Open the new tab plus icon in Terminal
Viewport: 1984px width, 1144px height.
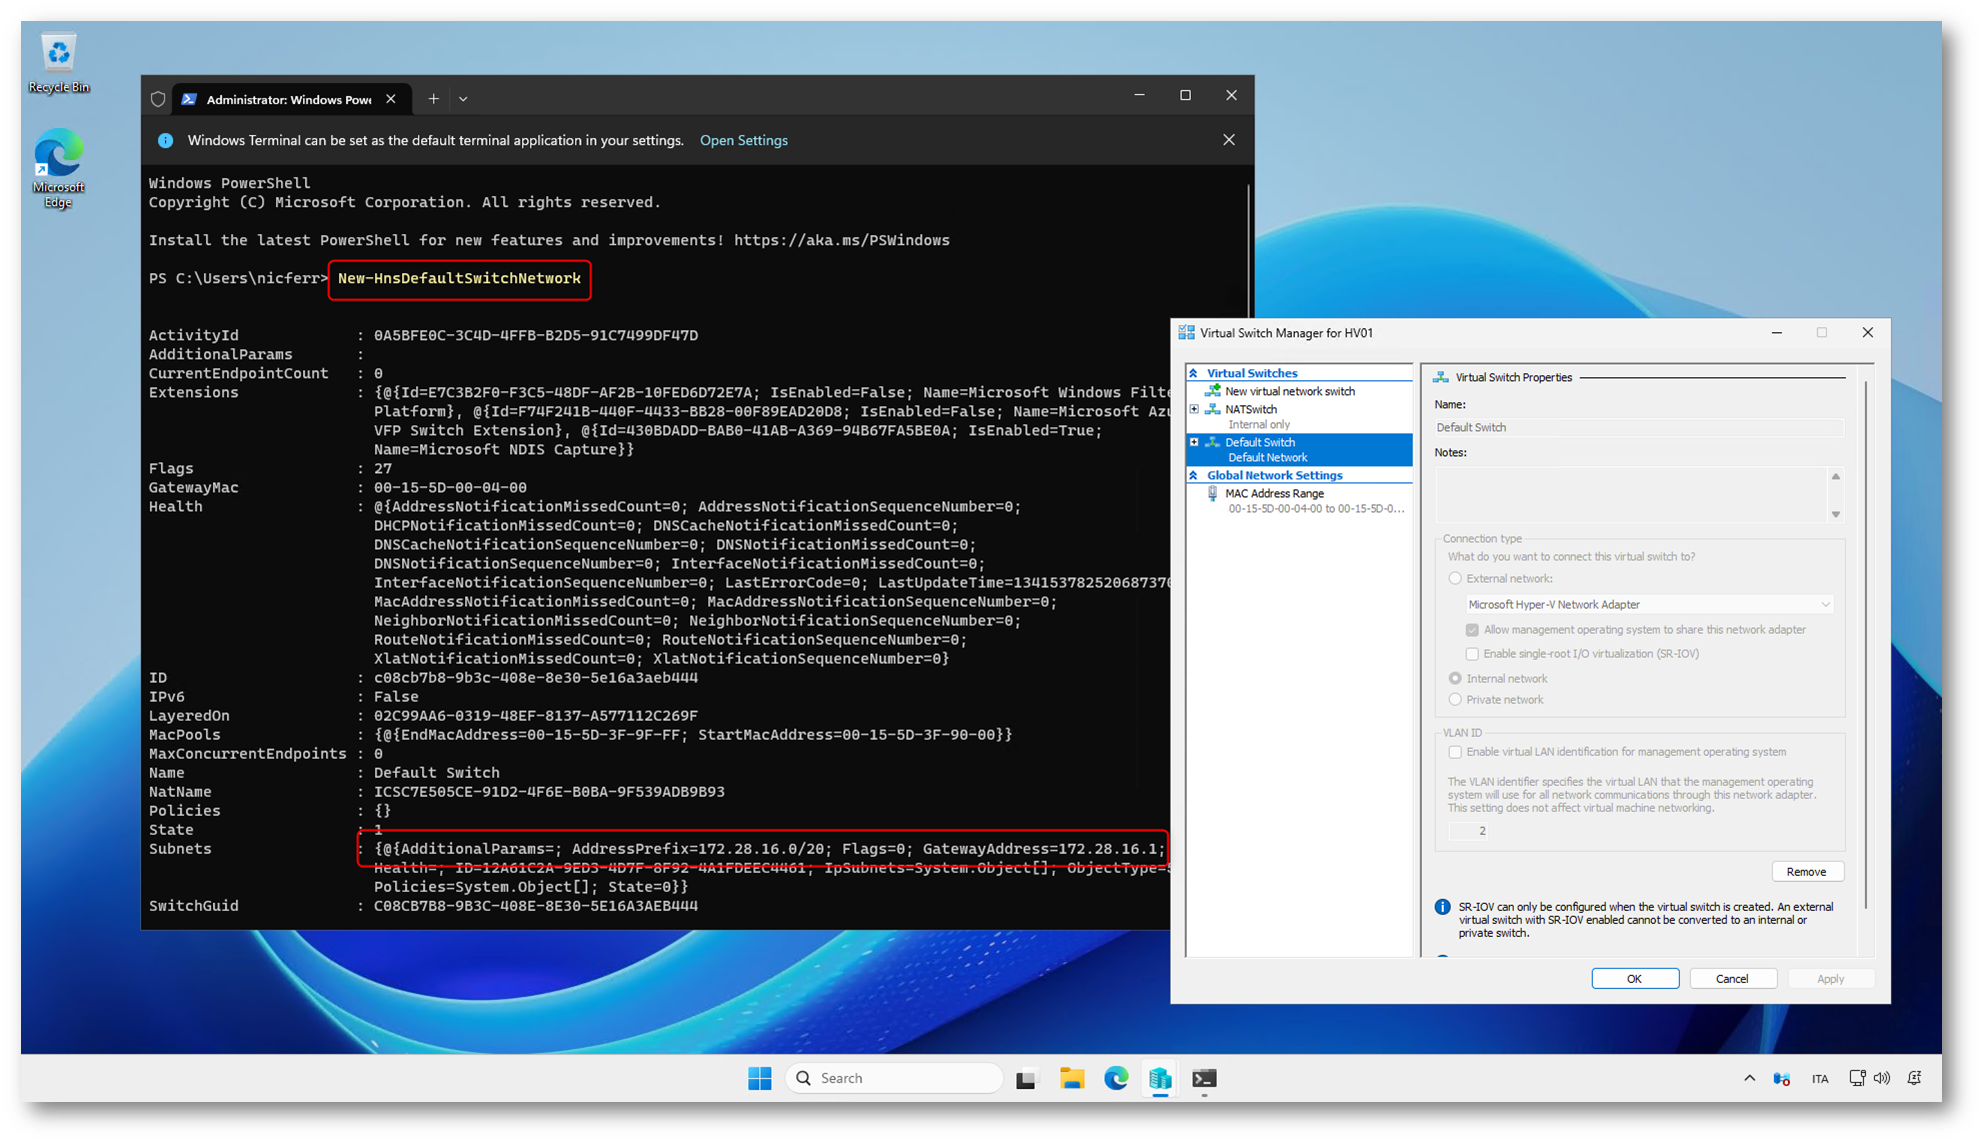click(x=433, y=99)
